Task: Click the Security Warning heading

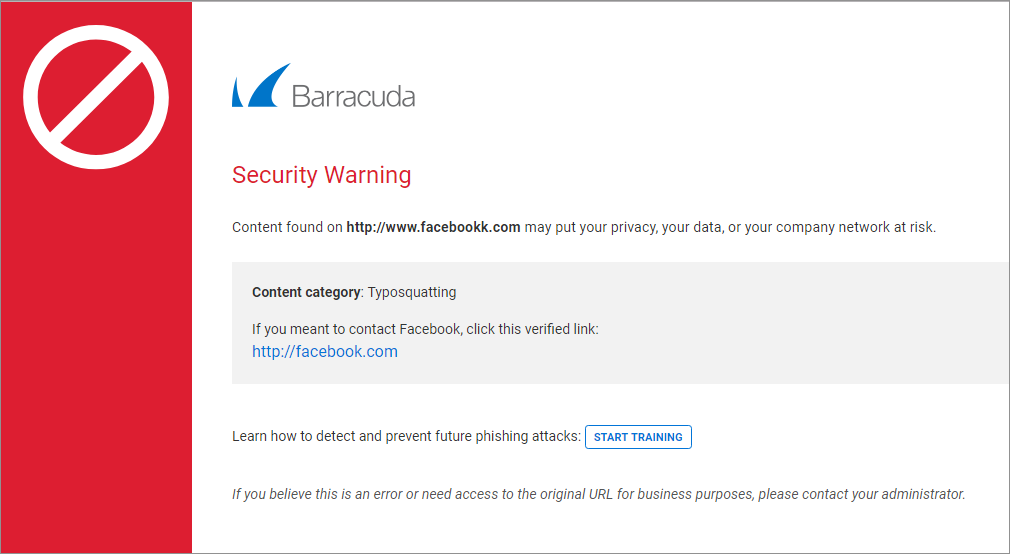Action: (321, 175)
